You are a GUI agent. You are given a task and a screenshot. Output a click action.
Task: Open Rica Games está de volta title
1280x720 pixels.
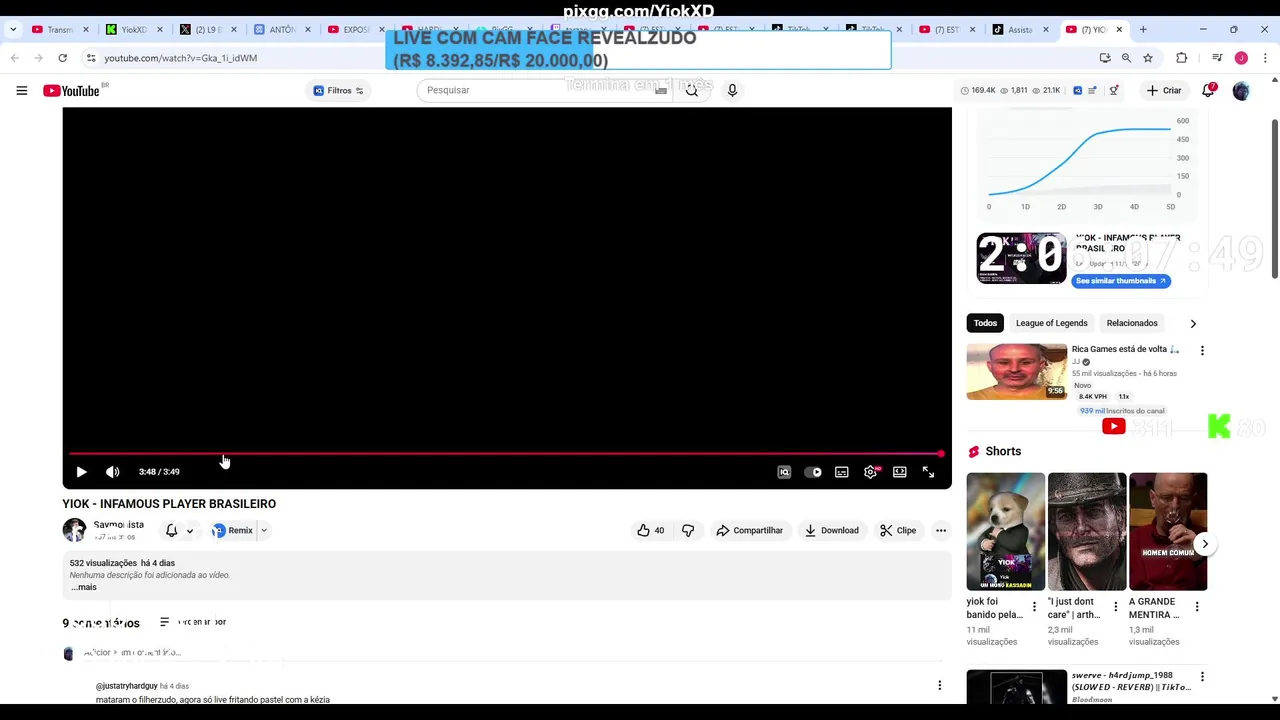(1126, 349)
